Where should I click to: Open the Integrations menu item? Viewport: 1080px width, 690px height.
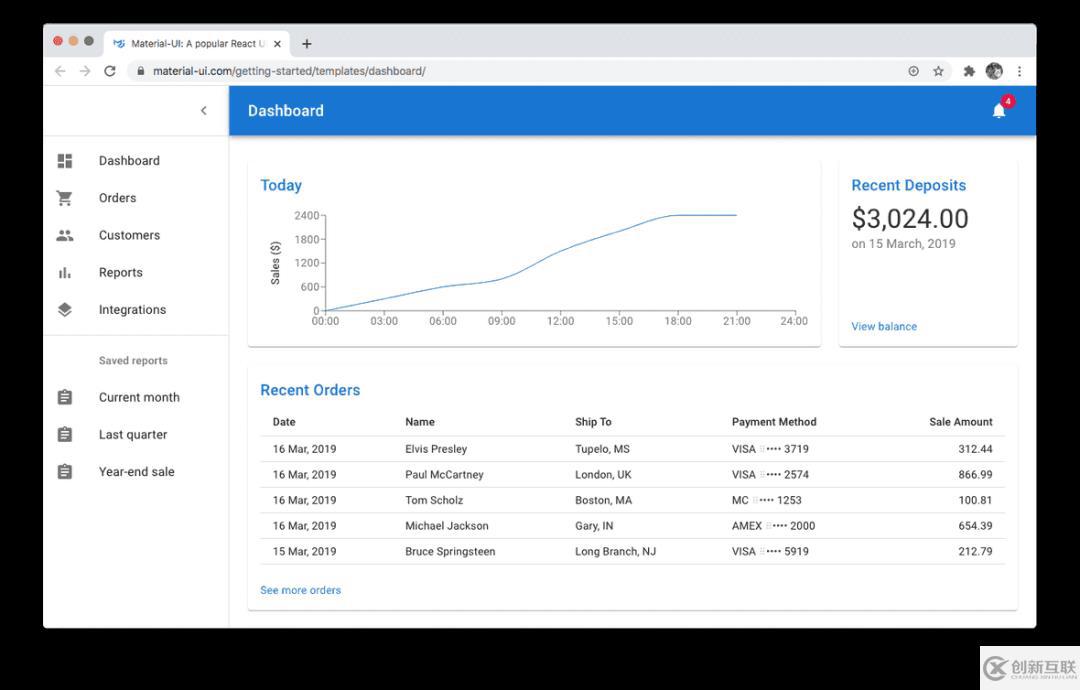(x=136, y=310)
